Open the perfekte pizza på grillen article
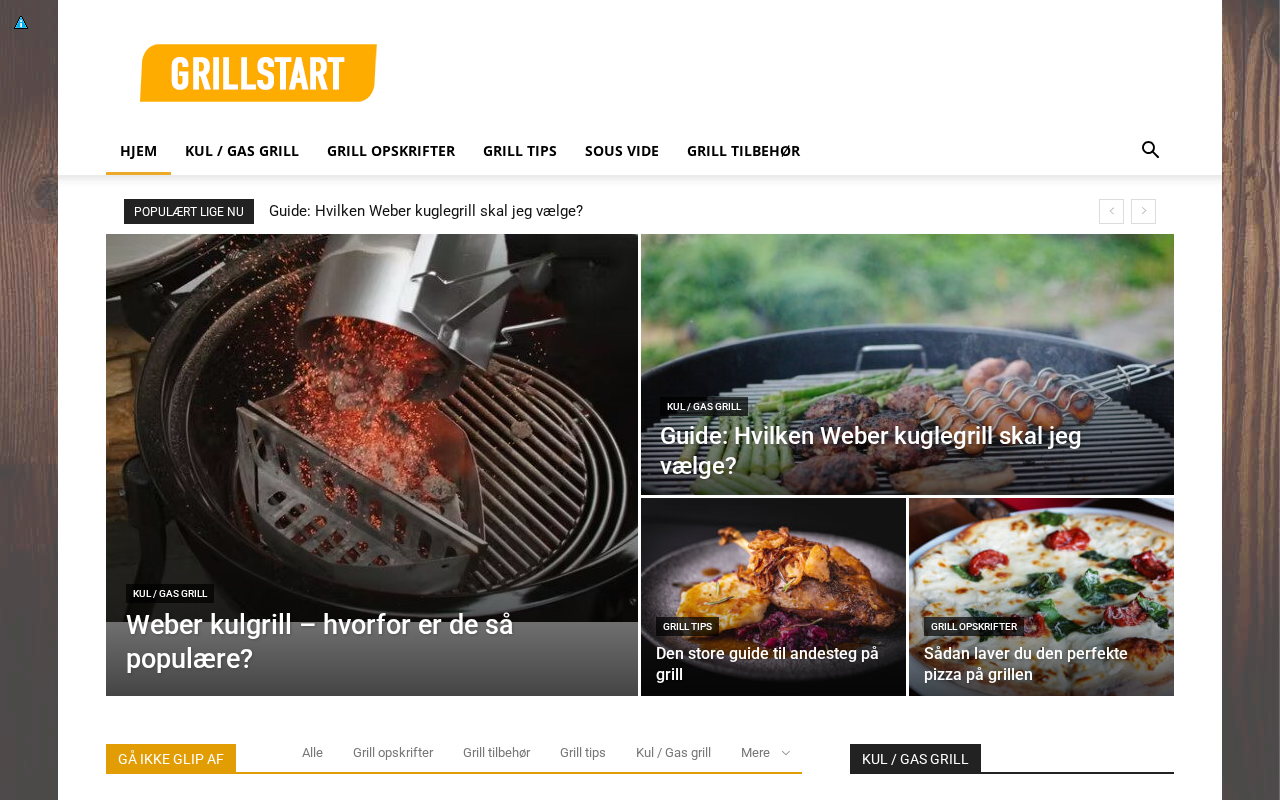The height and width of the screenshot is (800, 1280). coord(1026,664)
